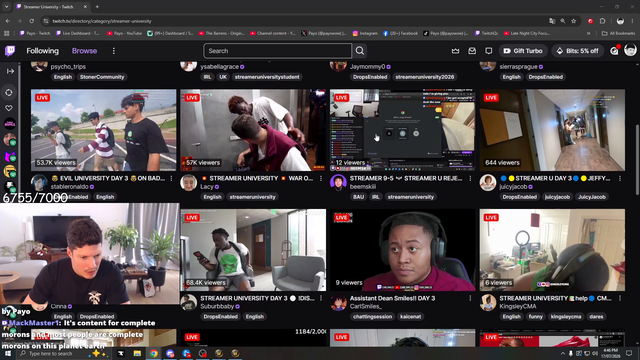Open the Live Dashboard bookmark

78,33
